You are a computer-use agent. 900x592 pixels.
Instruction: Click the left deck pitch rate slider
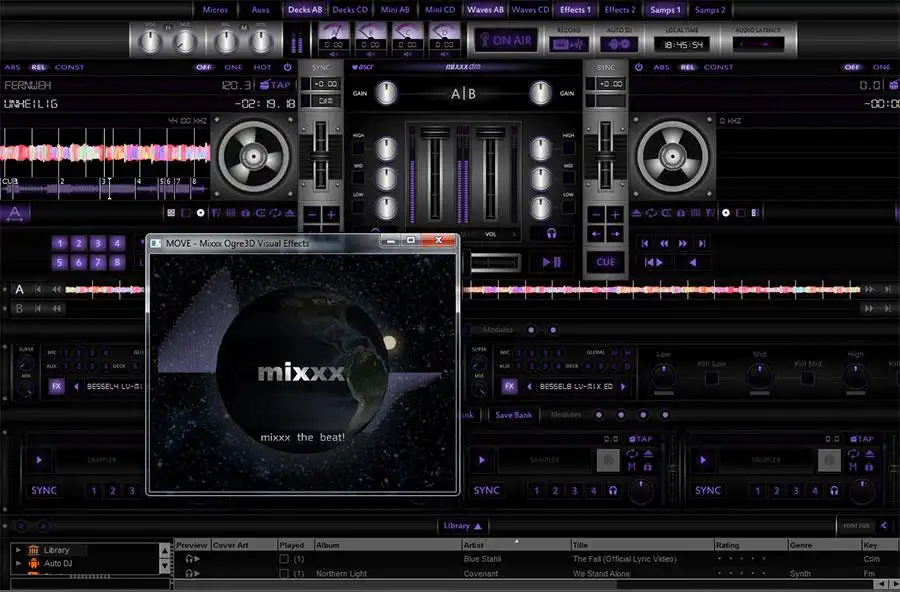[321, 155]
